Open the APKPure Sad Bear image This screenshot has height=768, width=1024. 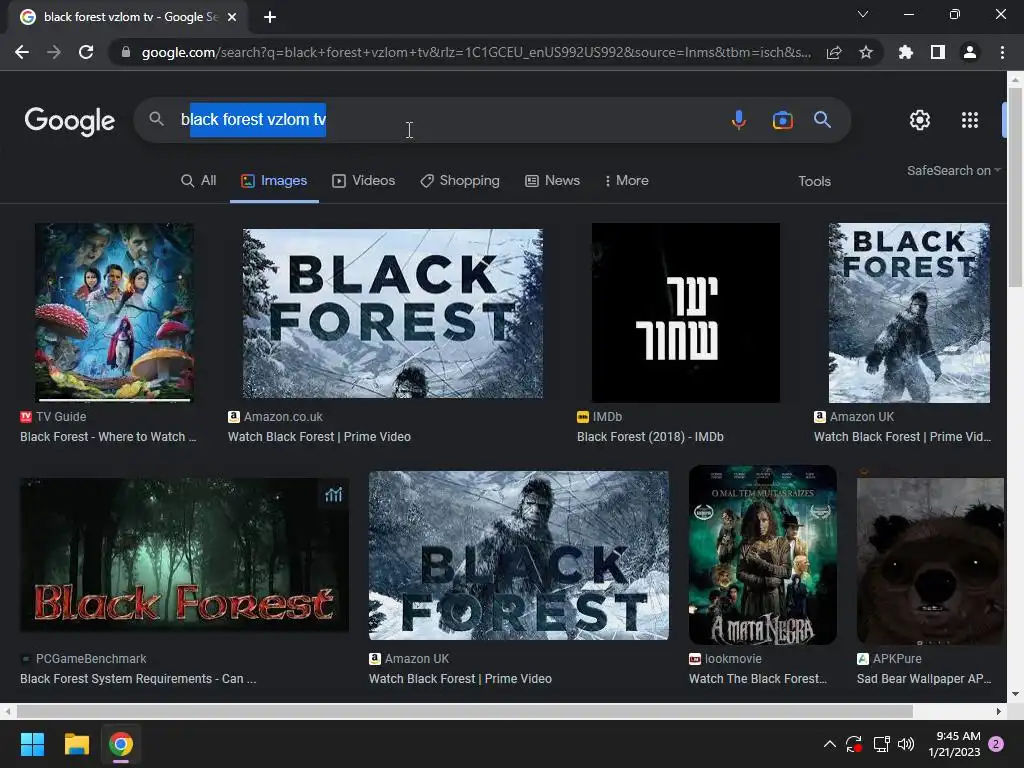(931, 561)
